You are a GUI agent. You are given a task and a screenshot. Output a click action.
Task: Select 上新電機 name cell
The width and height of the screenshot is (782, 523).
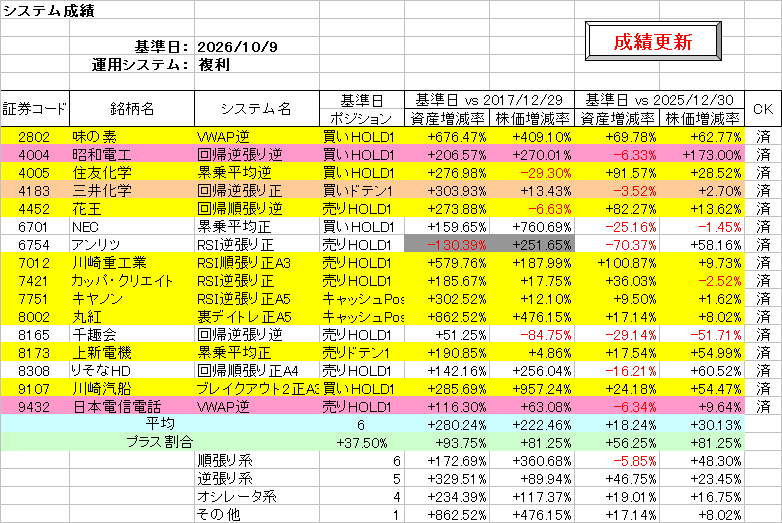pos(132,352)
